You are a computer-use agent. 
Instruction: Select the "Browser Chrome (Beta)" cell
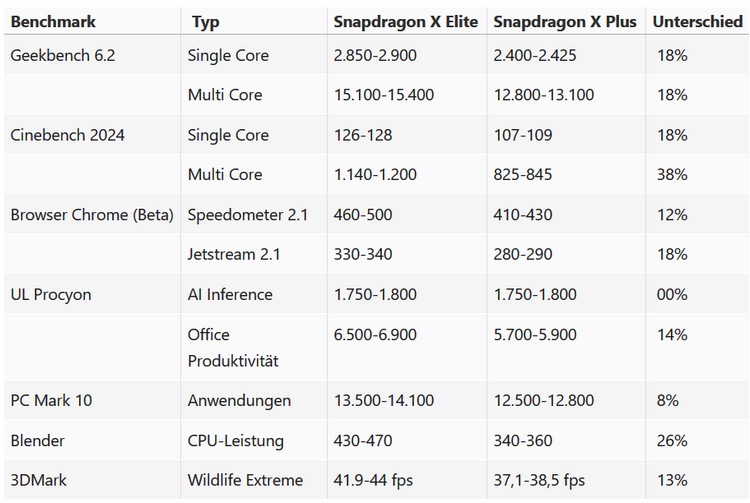point(91,215)
